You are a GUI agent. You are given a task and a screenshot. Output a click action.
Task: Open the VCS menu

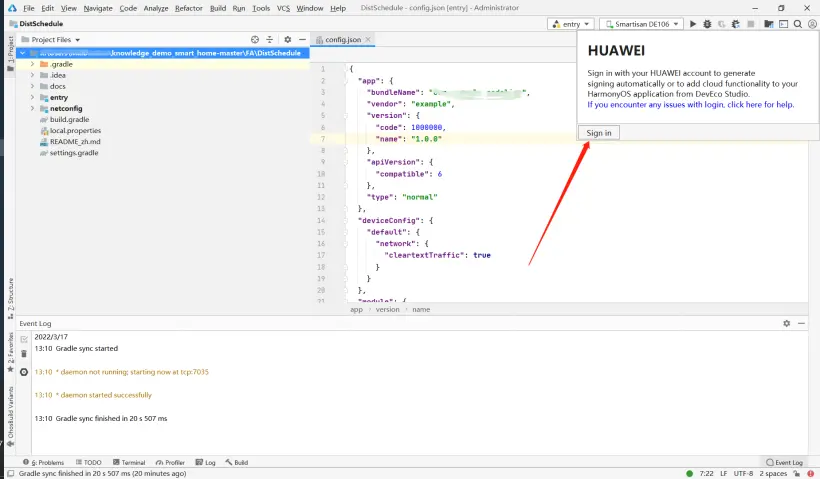[x=283, y=8]
